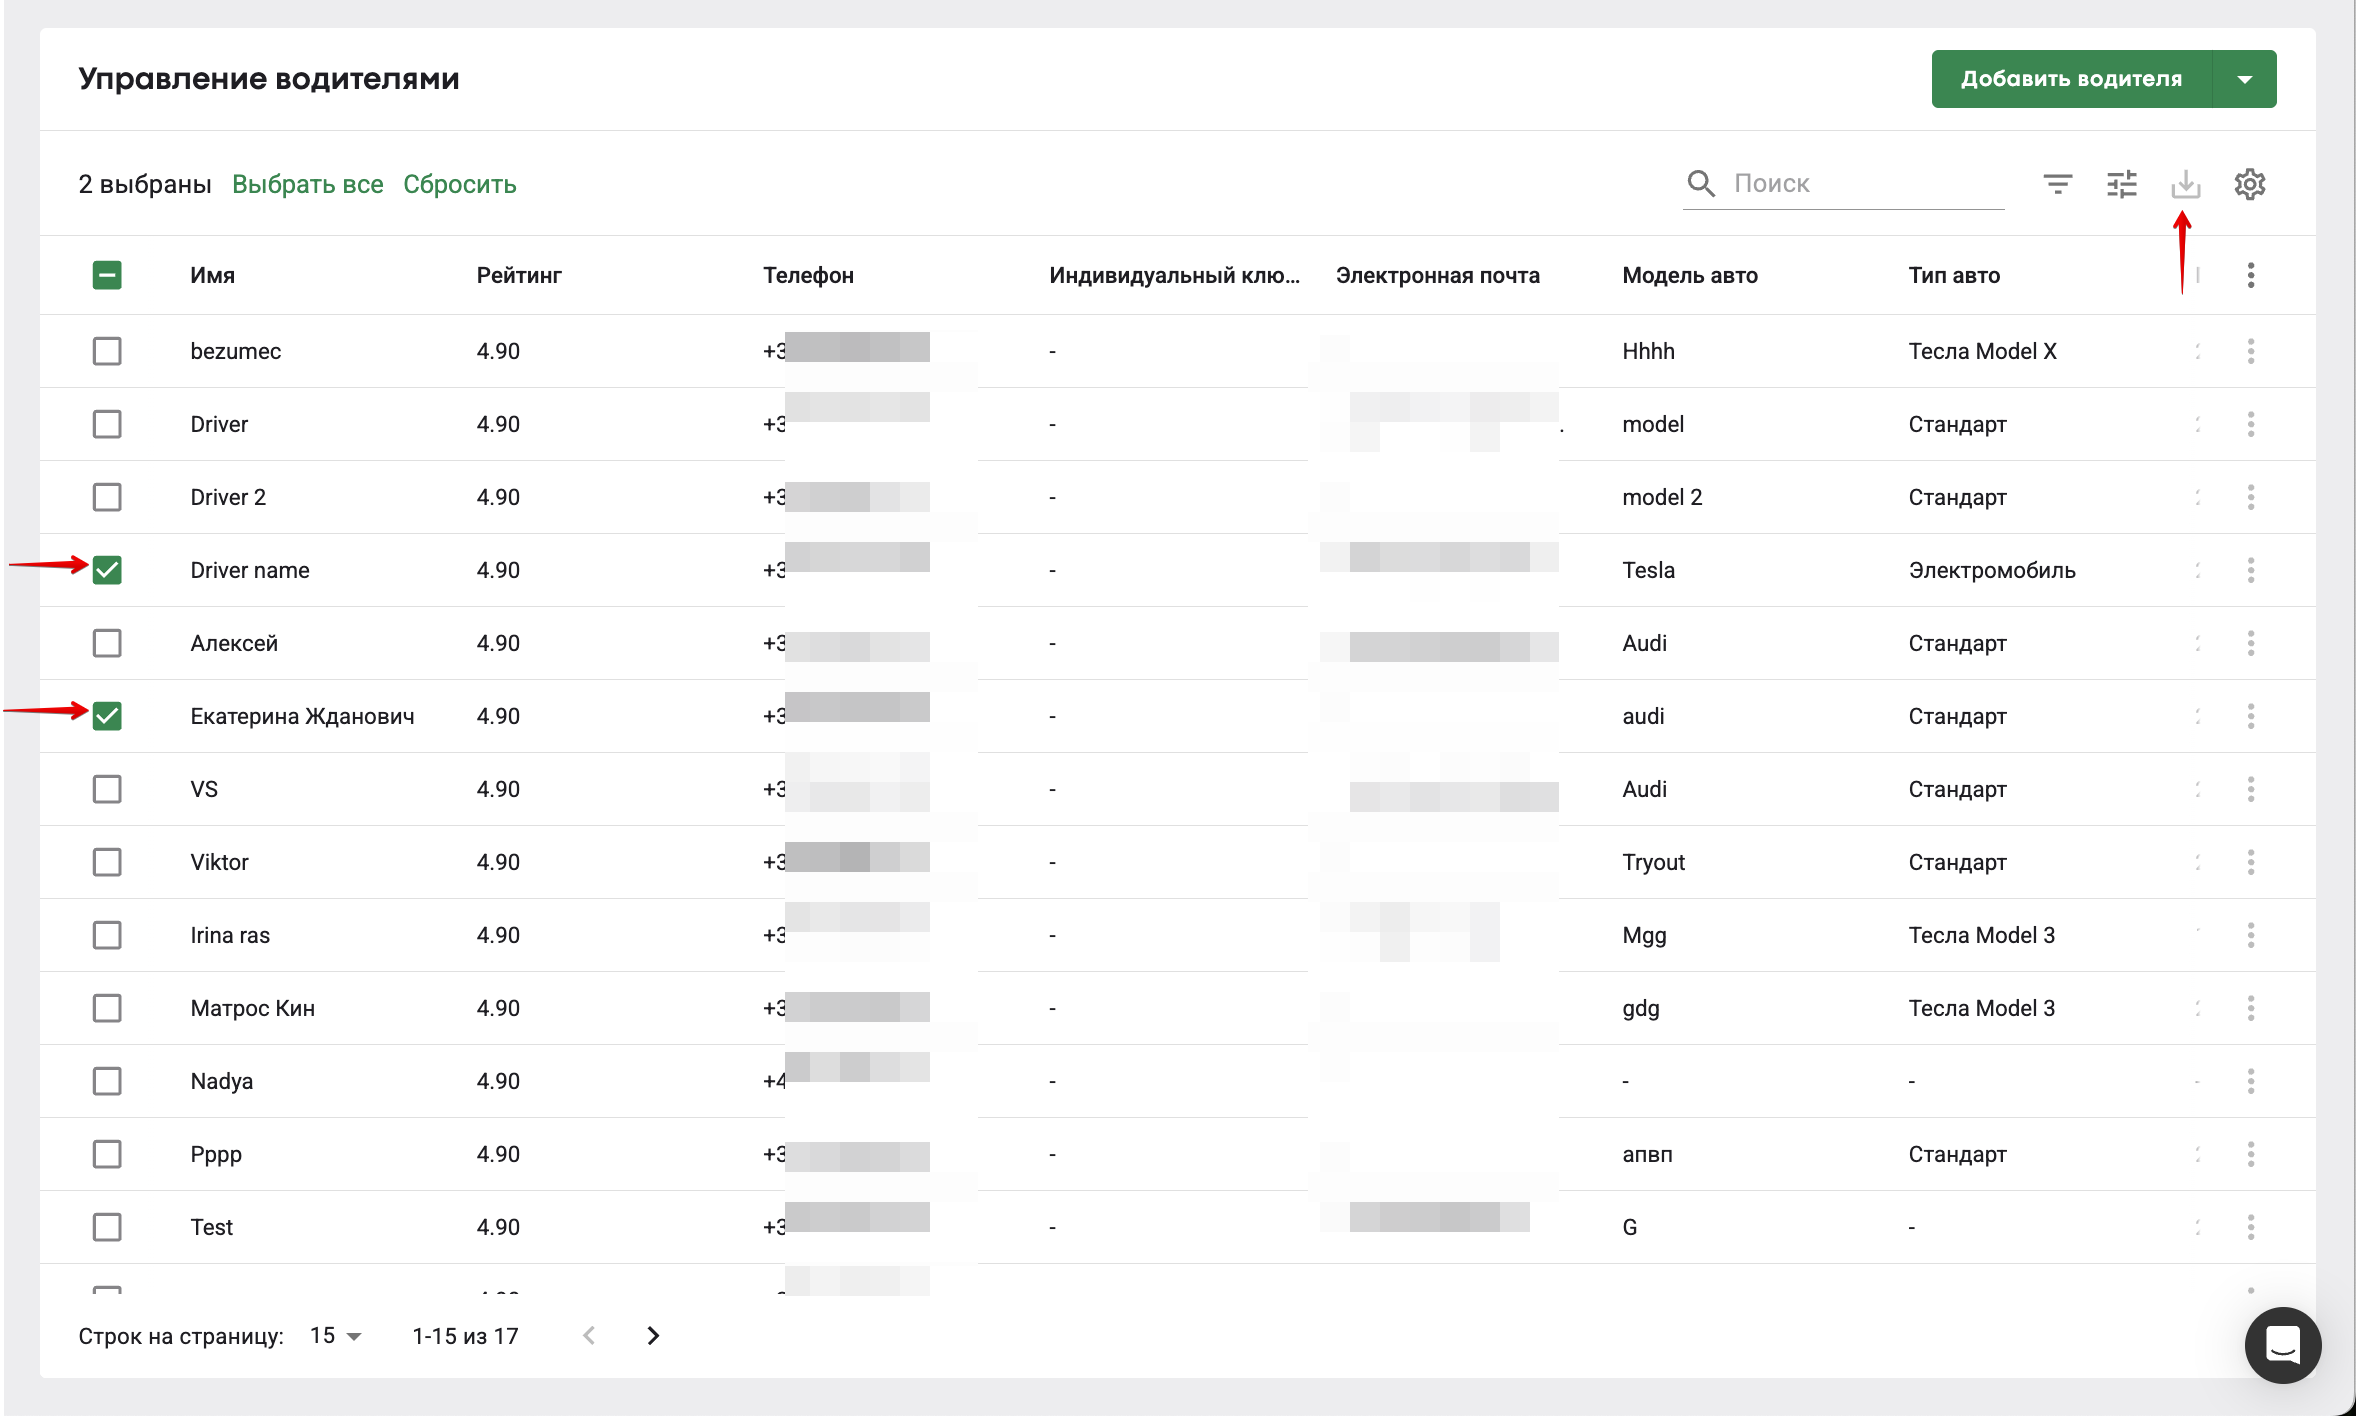The image size is (2356, 1416).
Task: Open chat support bubble icon
Action: 2282,1345
